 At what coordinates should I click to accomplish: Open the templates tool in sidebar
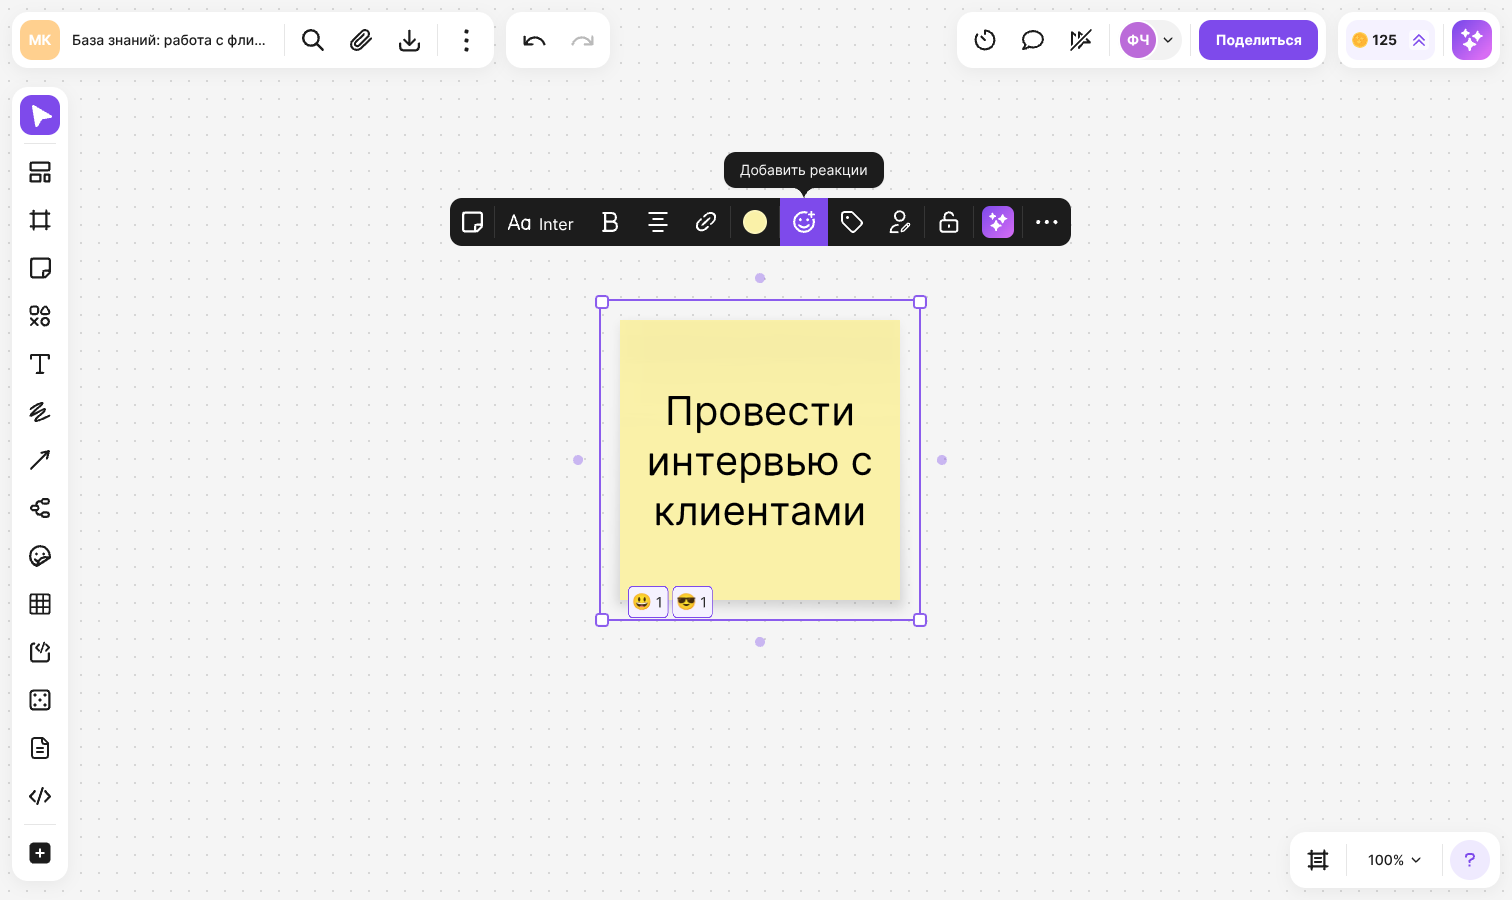(40, 172)
